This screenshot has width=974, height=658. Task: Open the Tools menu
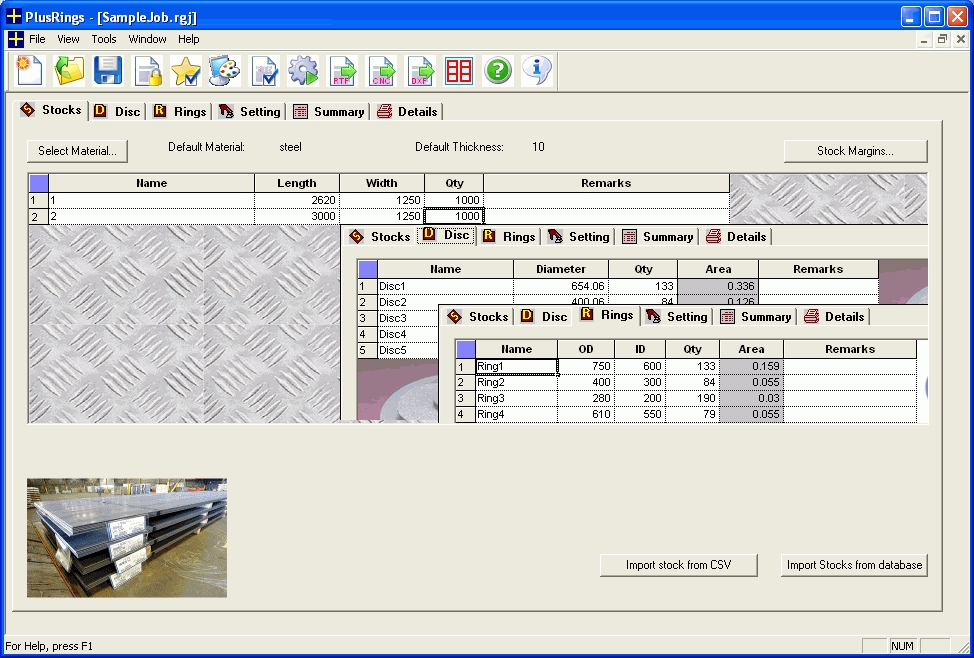[103, 39]
